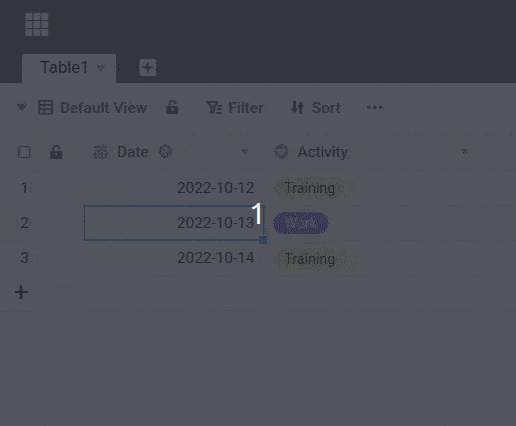516x426 pixels.
Task: Open the grid apps launcher icon
Action: coord(37,24)
